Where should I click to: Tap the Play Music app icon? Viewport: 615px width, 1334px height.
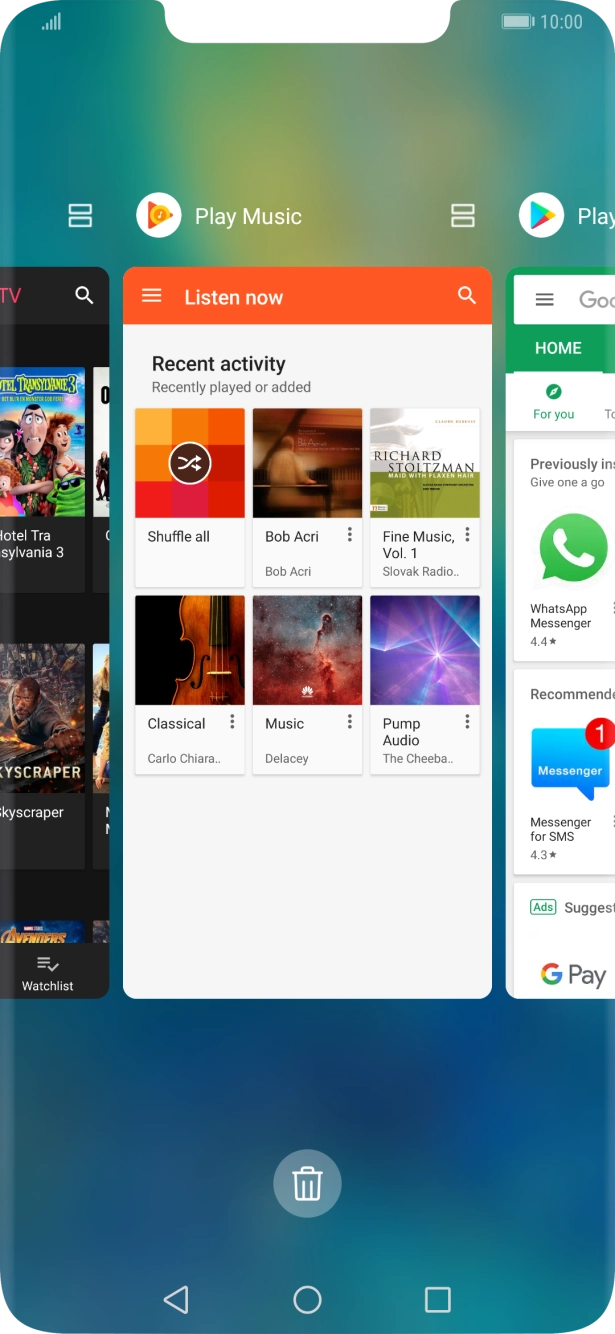tap(159, 215)
